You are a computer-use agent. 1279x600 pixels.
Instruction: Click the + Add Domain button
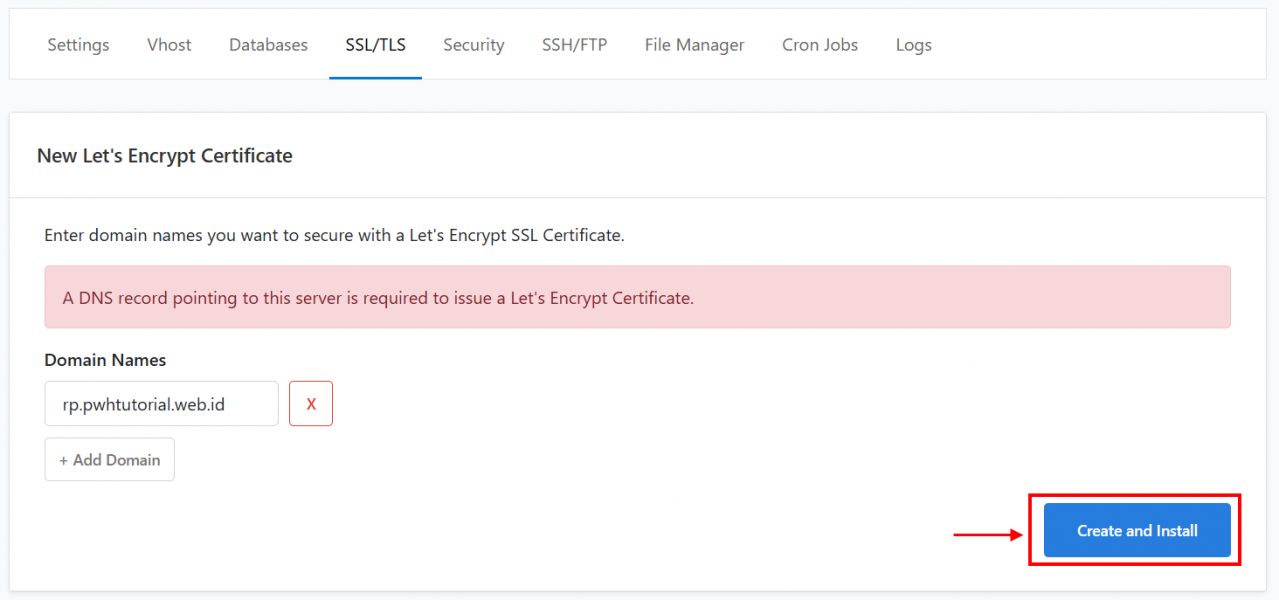pos(110,459)
